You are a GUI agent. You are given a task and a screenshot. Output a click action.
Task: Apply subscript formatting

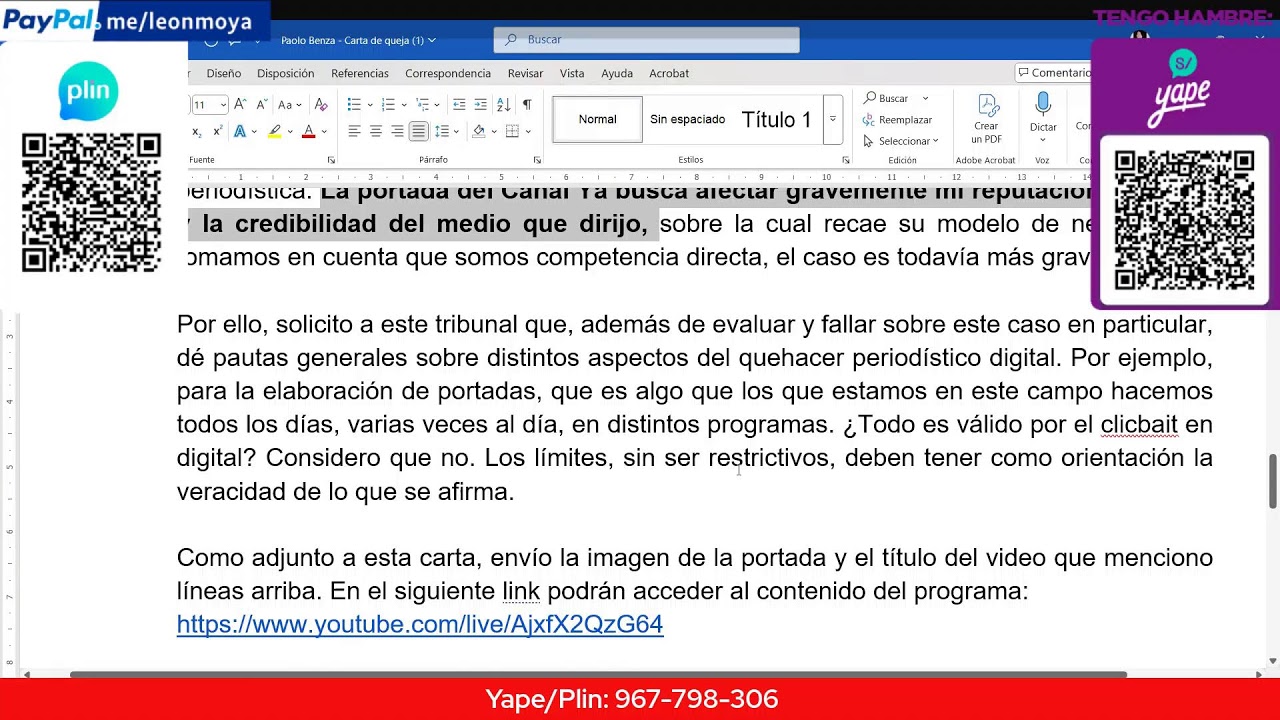click(x=197, y=132)
